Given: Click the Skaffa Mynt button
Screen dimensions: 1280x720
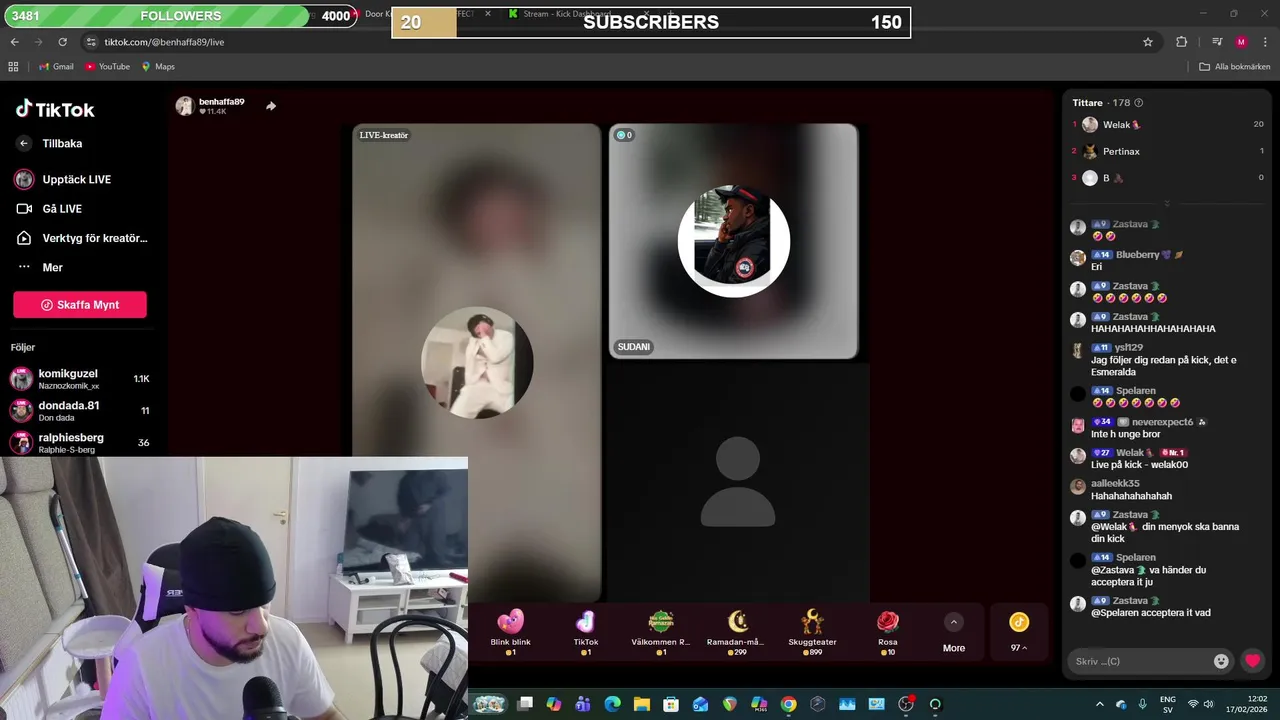Looking at the screenshot, I should coord(80,305).
